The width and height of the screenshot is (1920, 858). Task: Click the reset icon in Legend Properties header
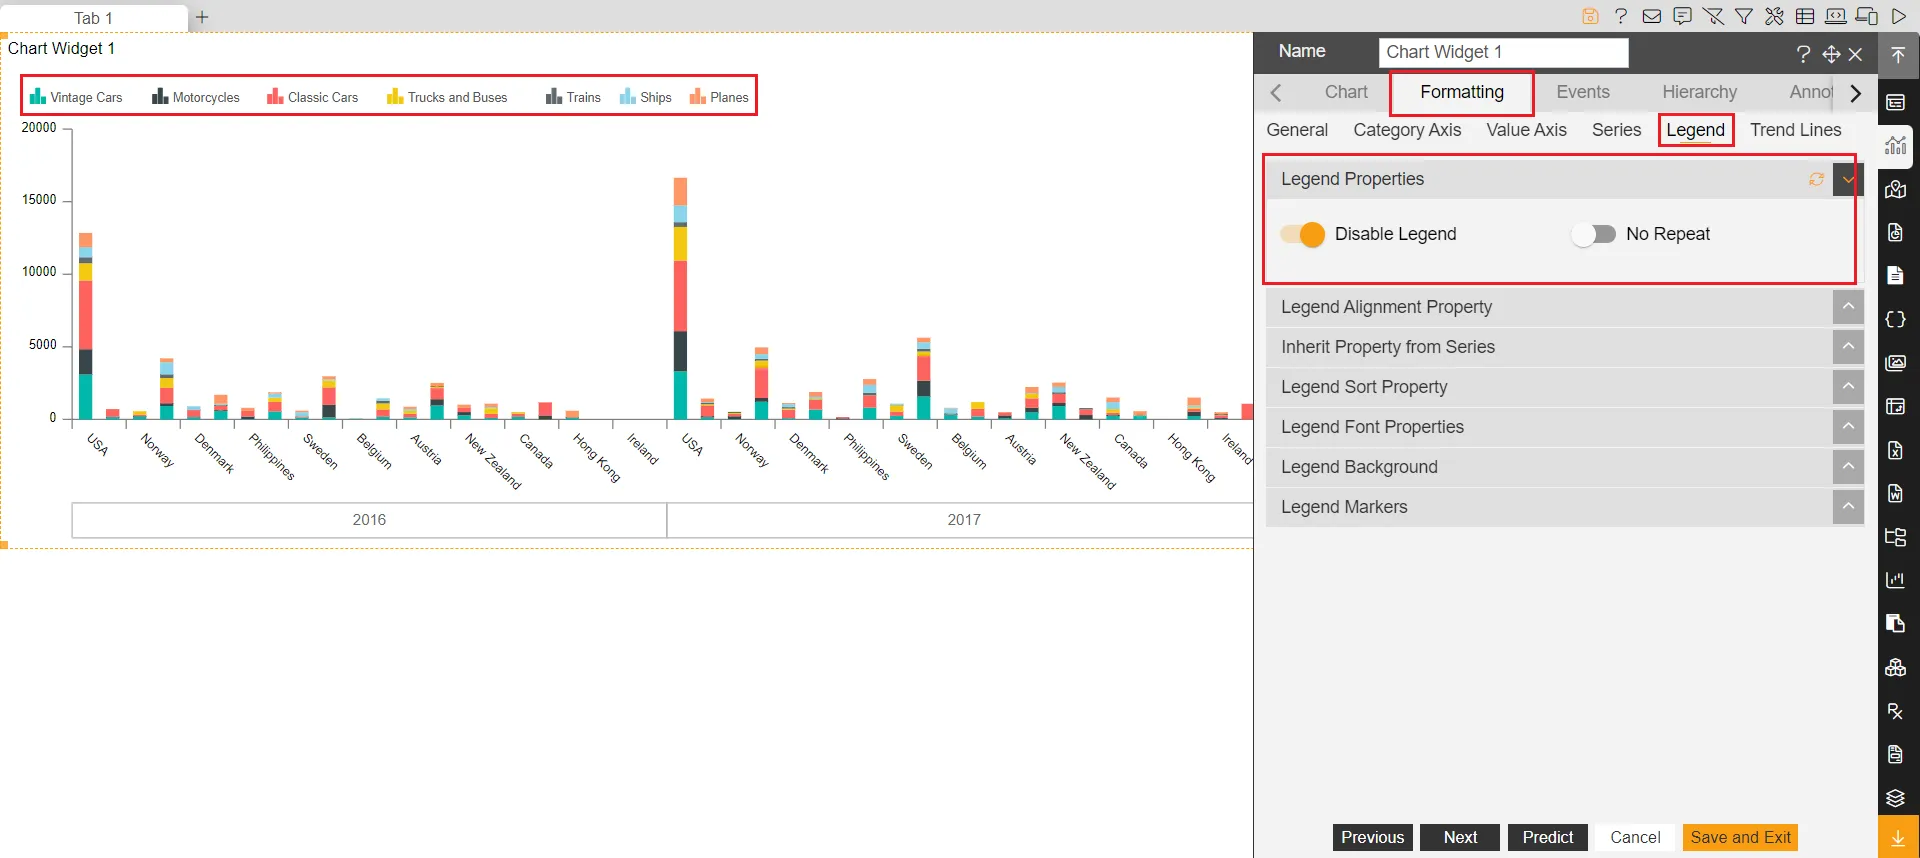click(1816, 179)
